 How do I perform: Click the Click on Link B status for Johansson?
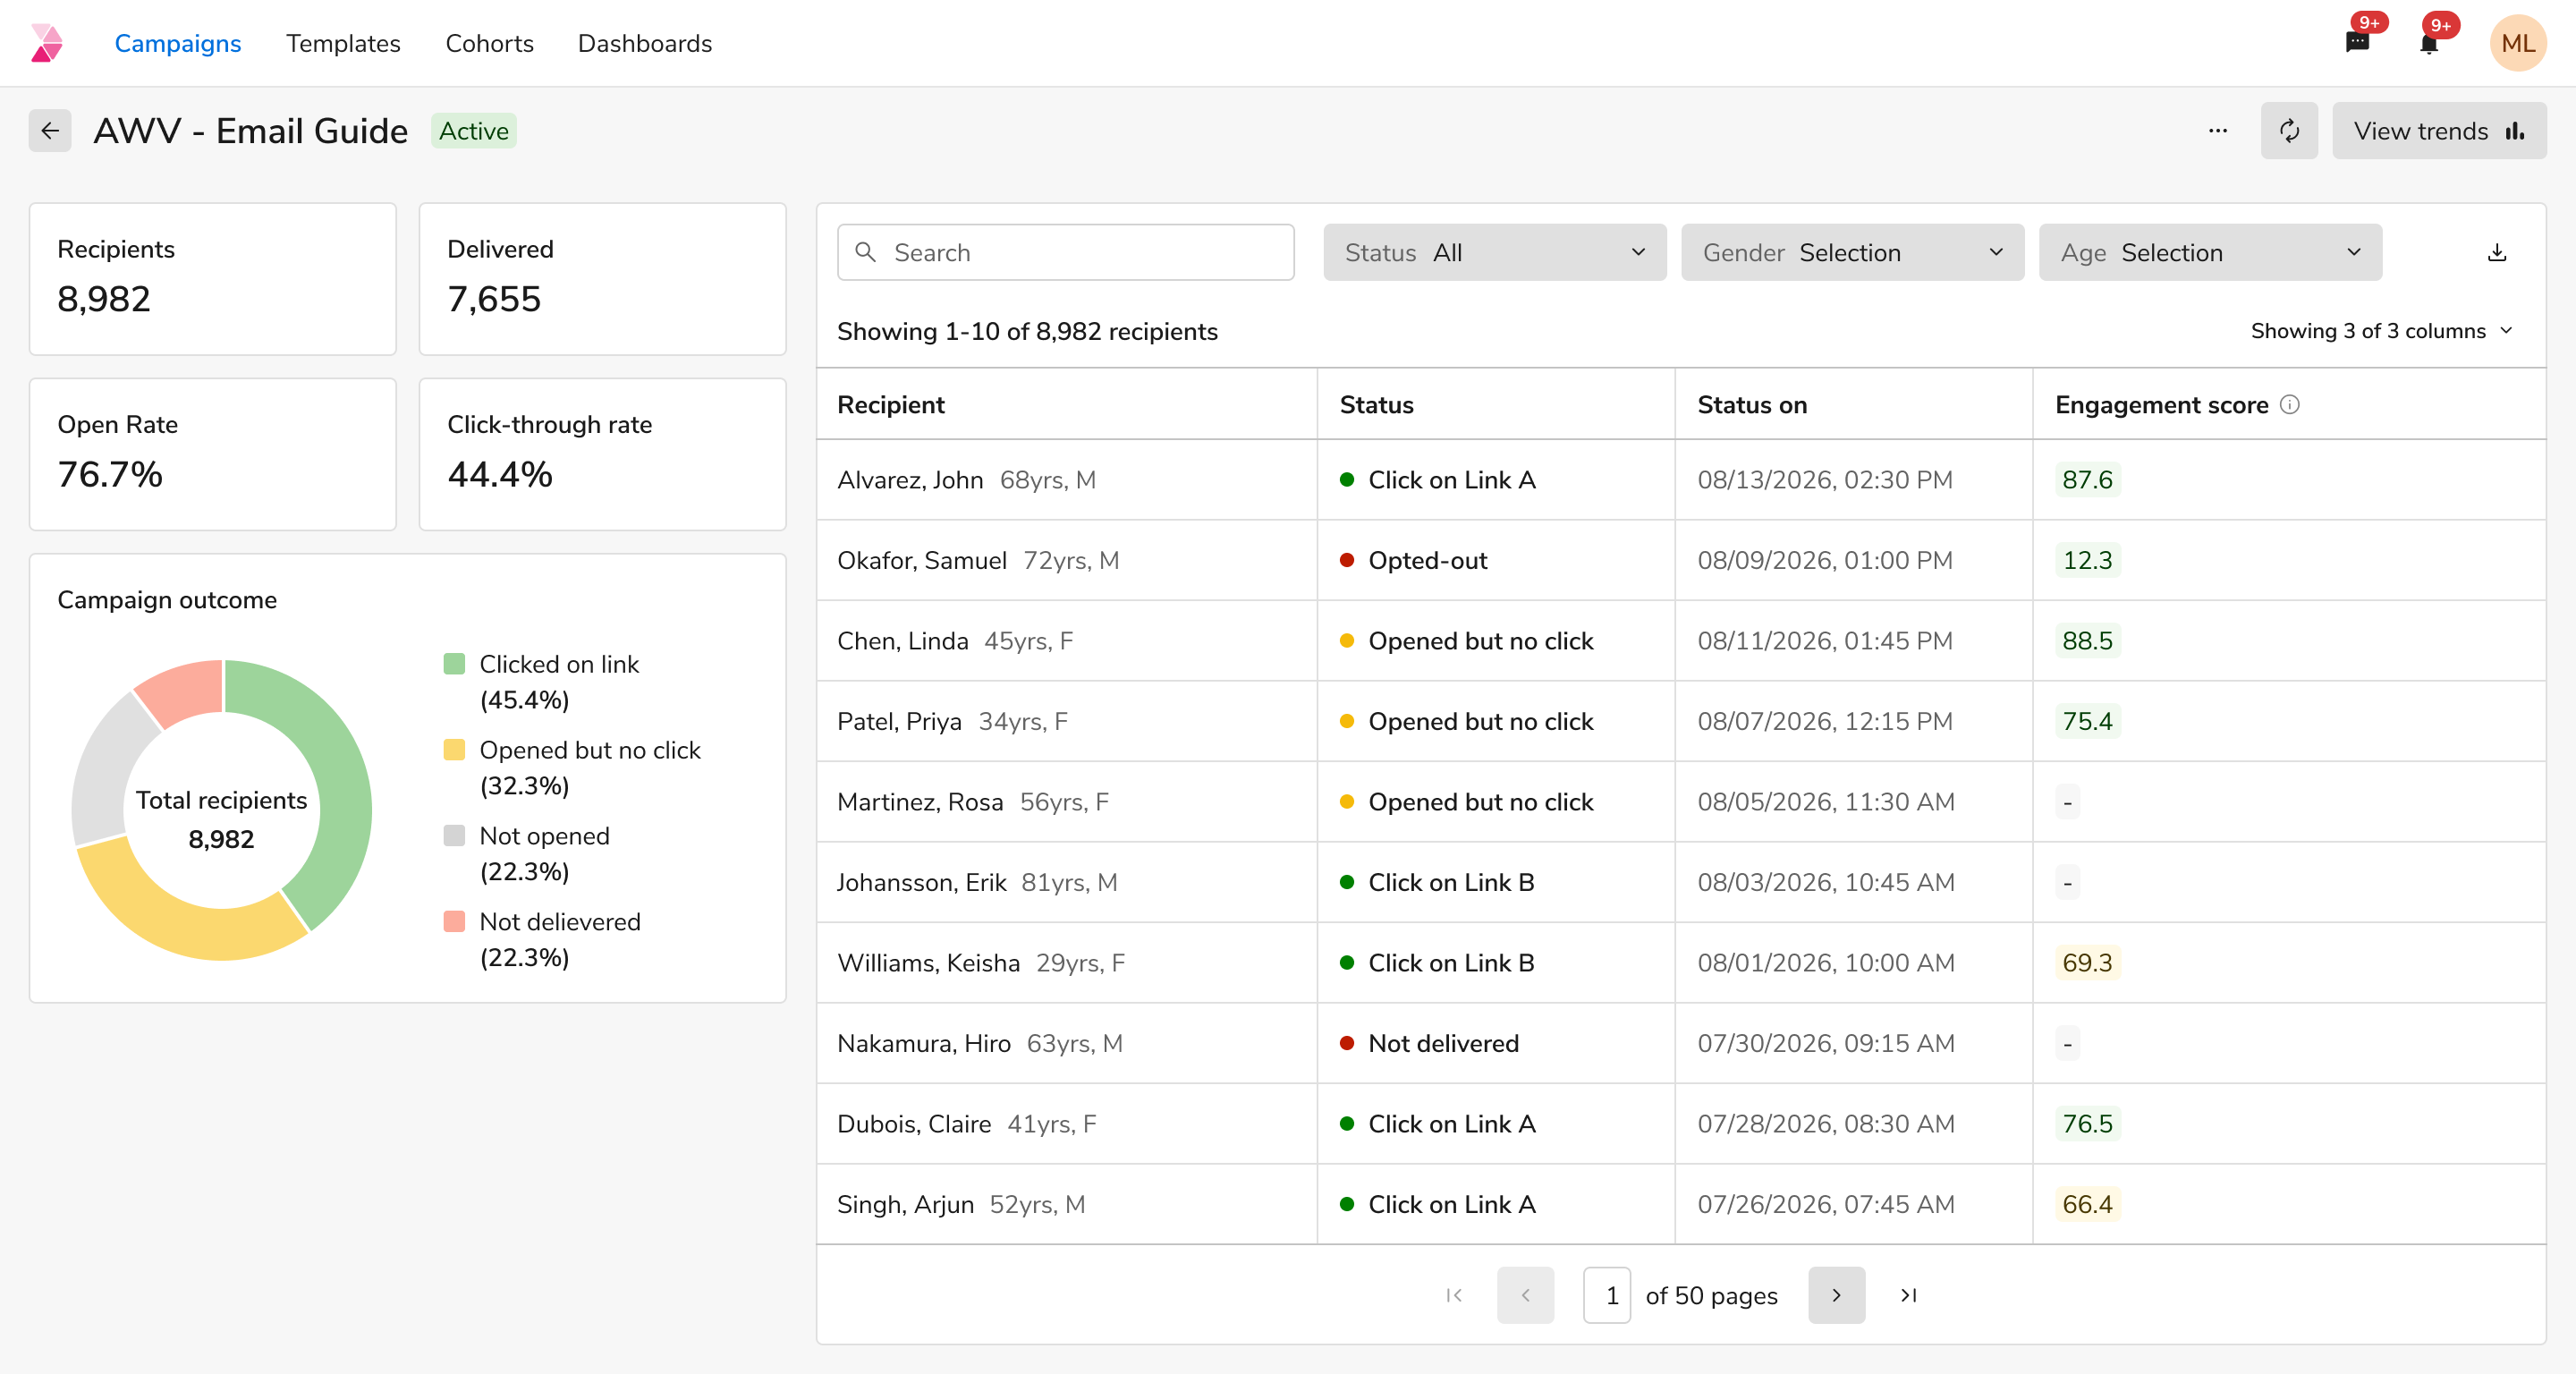click(x=1437, y=882)
